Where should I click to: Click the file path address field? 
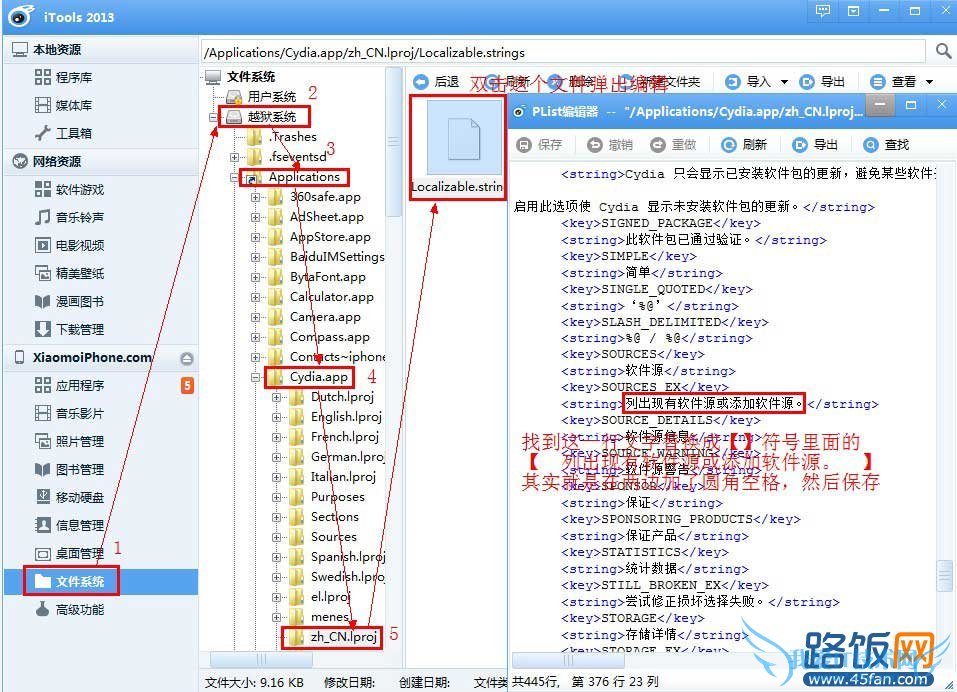coord(563,52)
